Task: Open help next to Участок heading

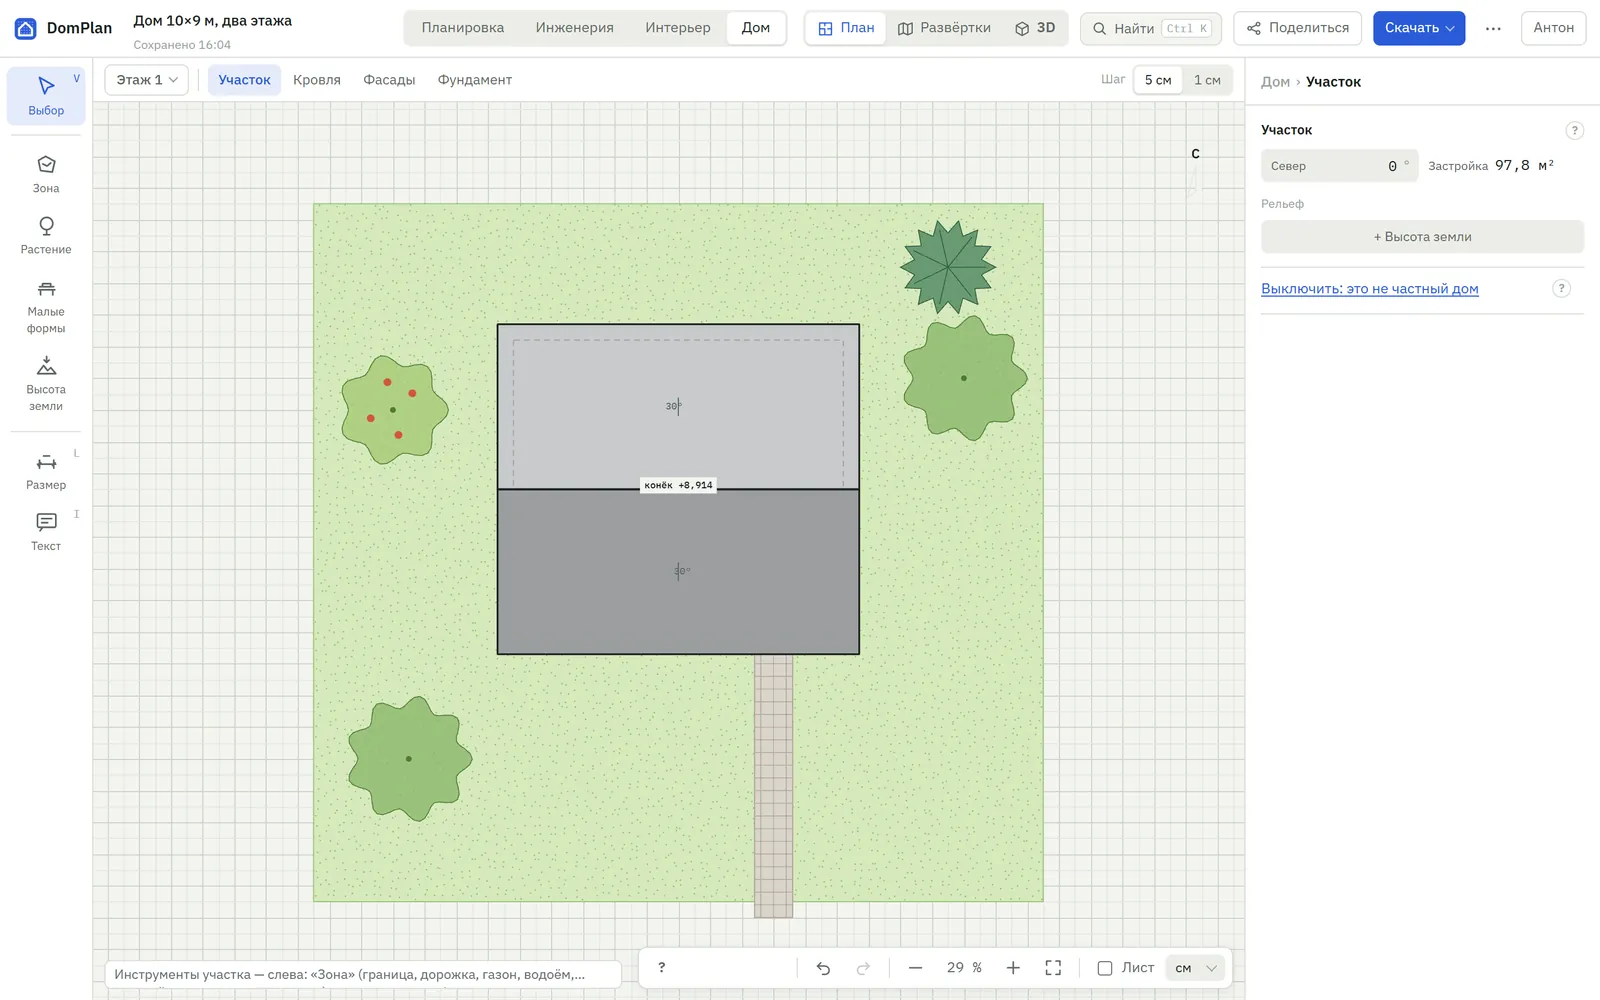Action: (1574, 130)
